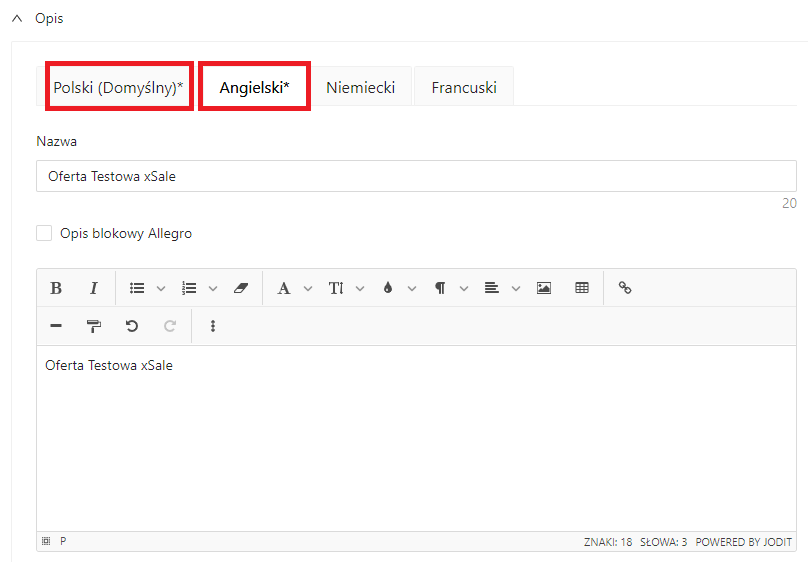The height and width of the screenshot is (562, 808).
Task: Insert an image into description
Action: click(x=544, y=288)
